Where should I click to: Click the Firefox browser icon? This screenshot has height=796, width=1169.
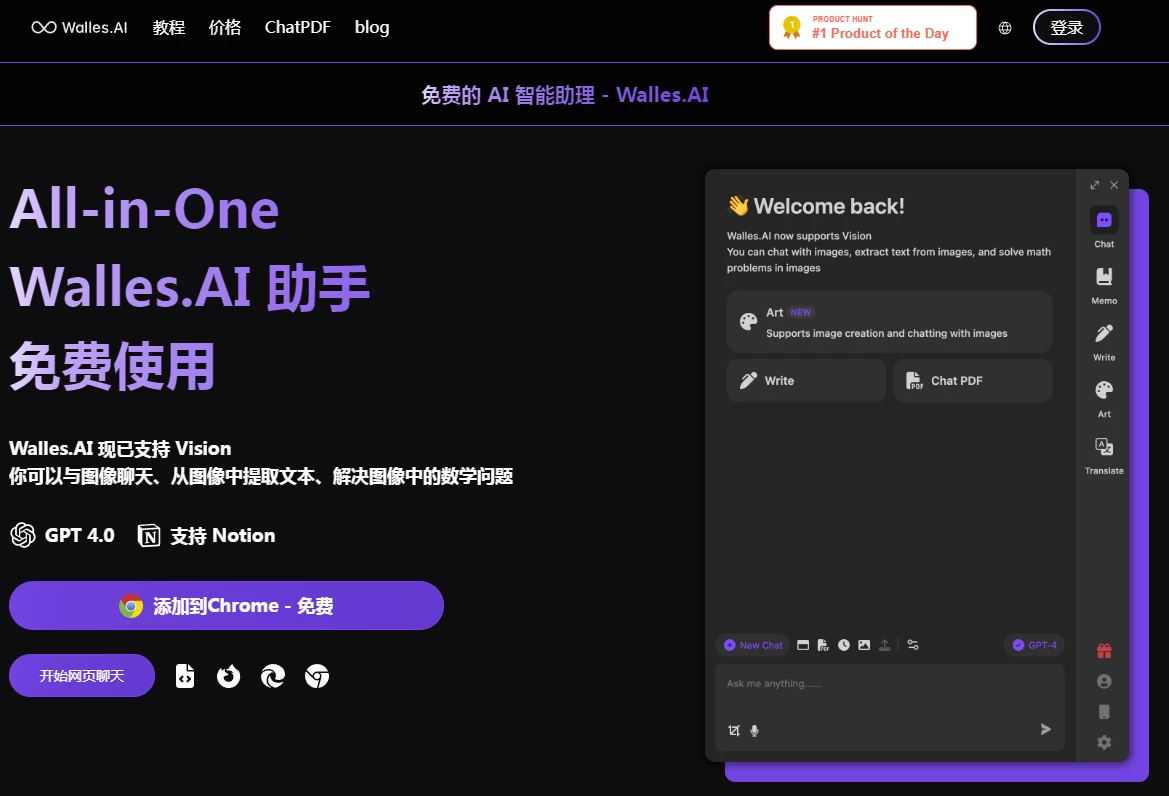[229, 677]
